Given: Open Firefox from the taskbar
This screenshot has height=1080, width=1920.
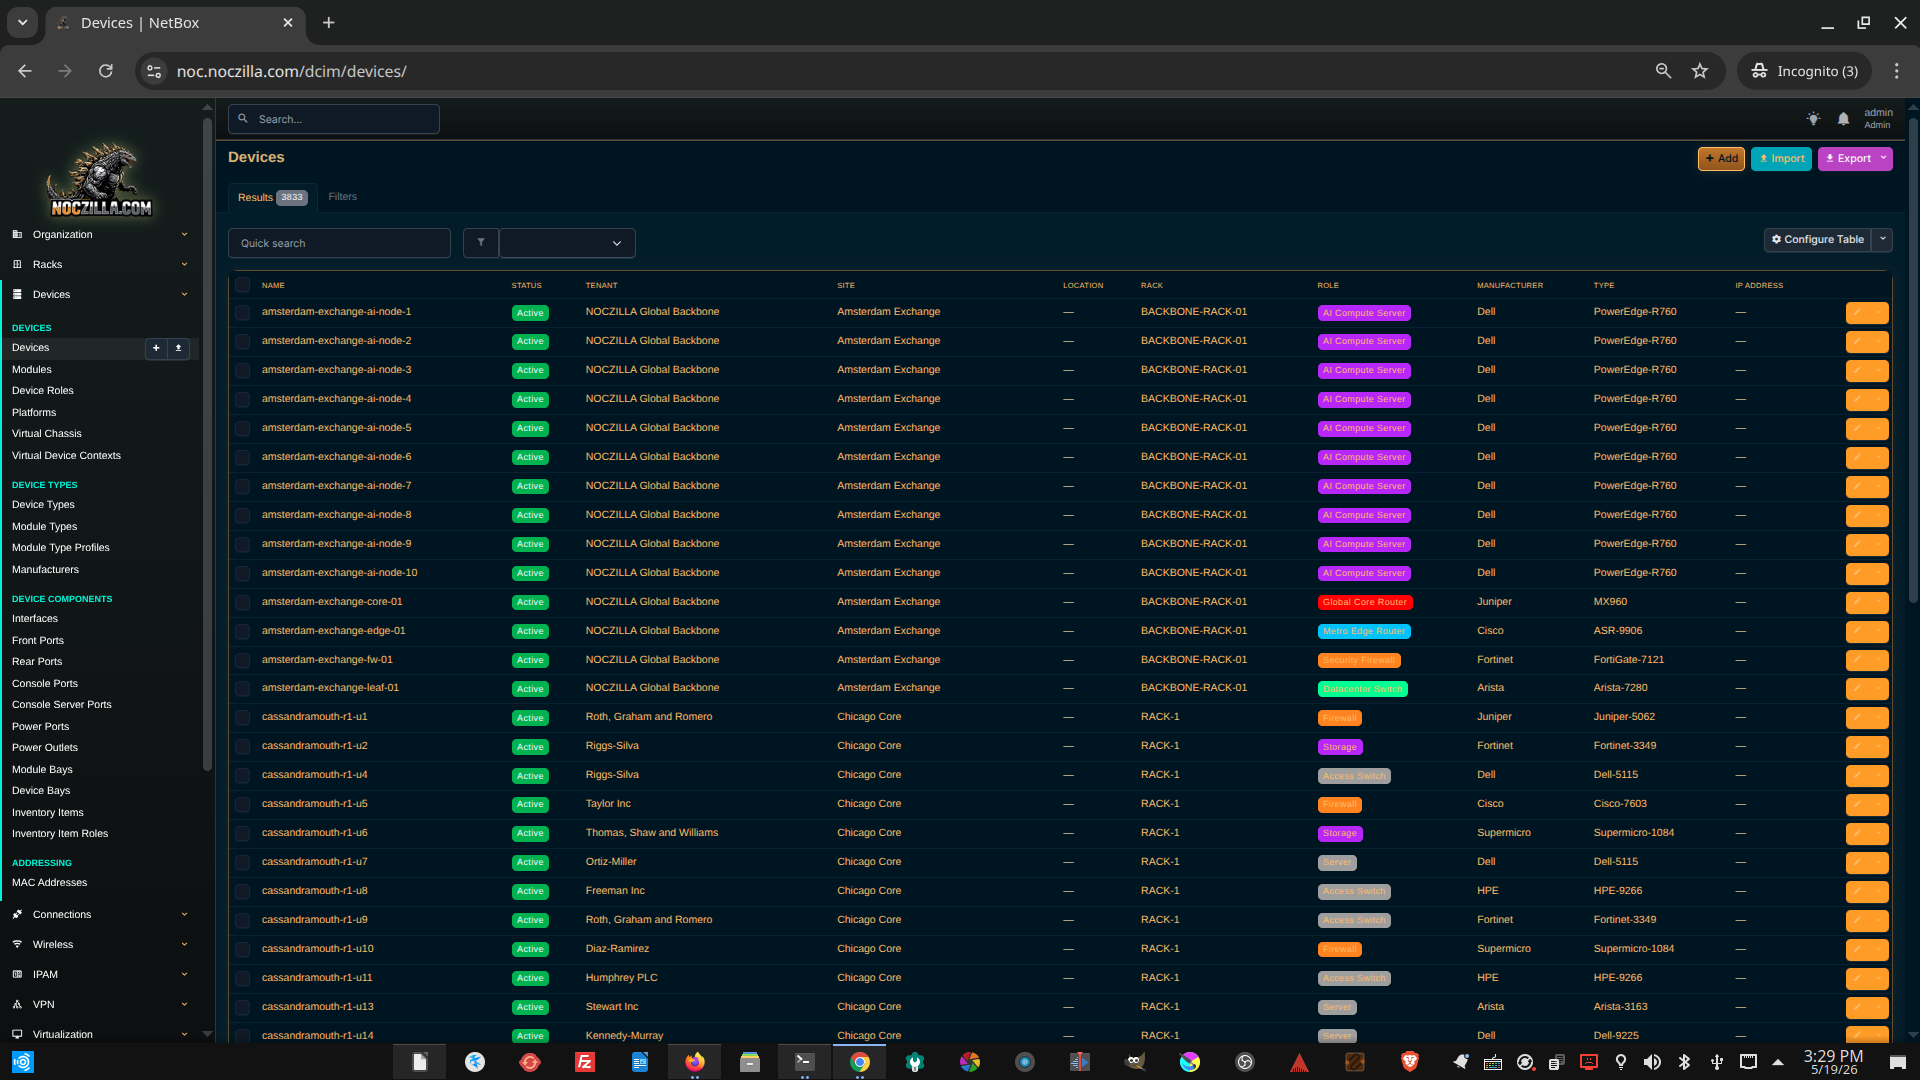Looking at the screenshot, I should [x=695, y=1062].
